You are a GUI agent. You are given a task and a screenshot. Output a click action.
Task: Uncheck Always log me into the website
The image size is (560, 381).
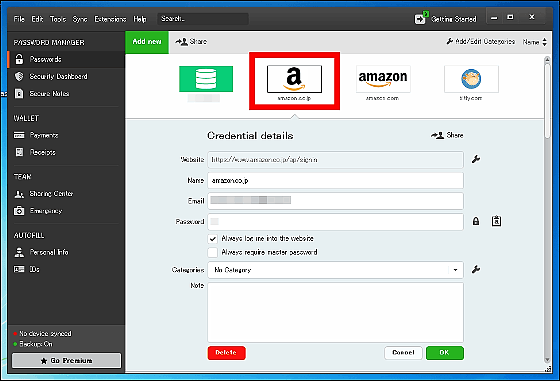pyautogui.click(x=213, y=239)
